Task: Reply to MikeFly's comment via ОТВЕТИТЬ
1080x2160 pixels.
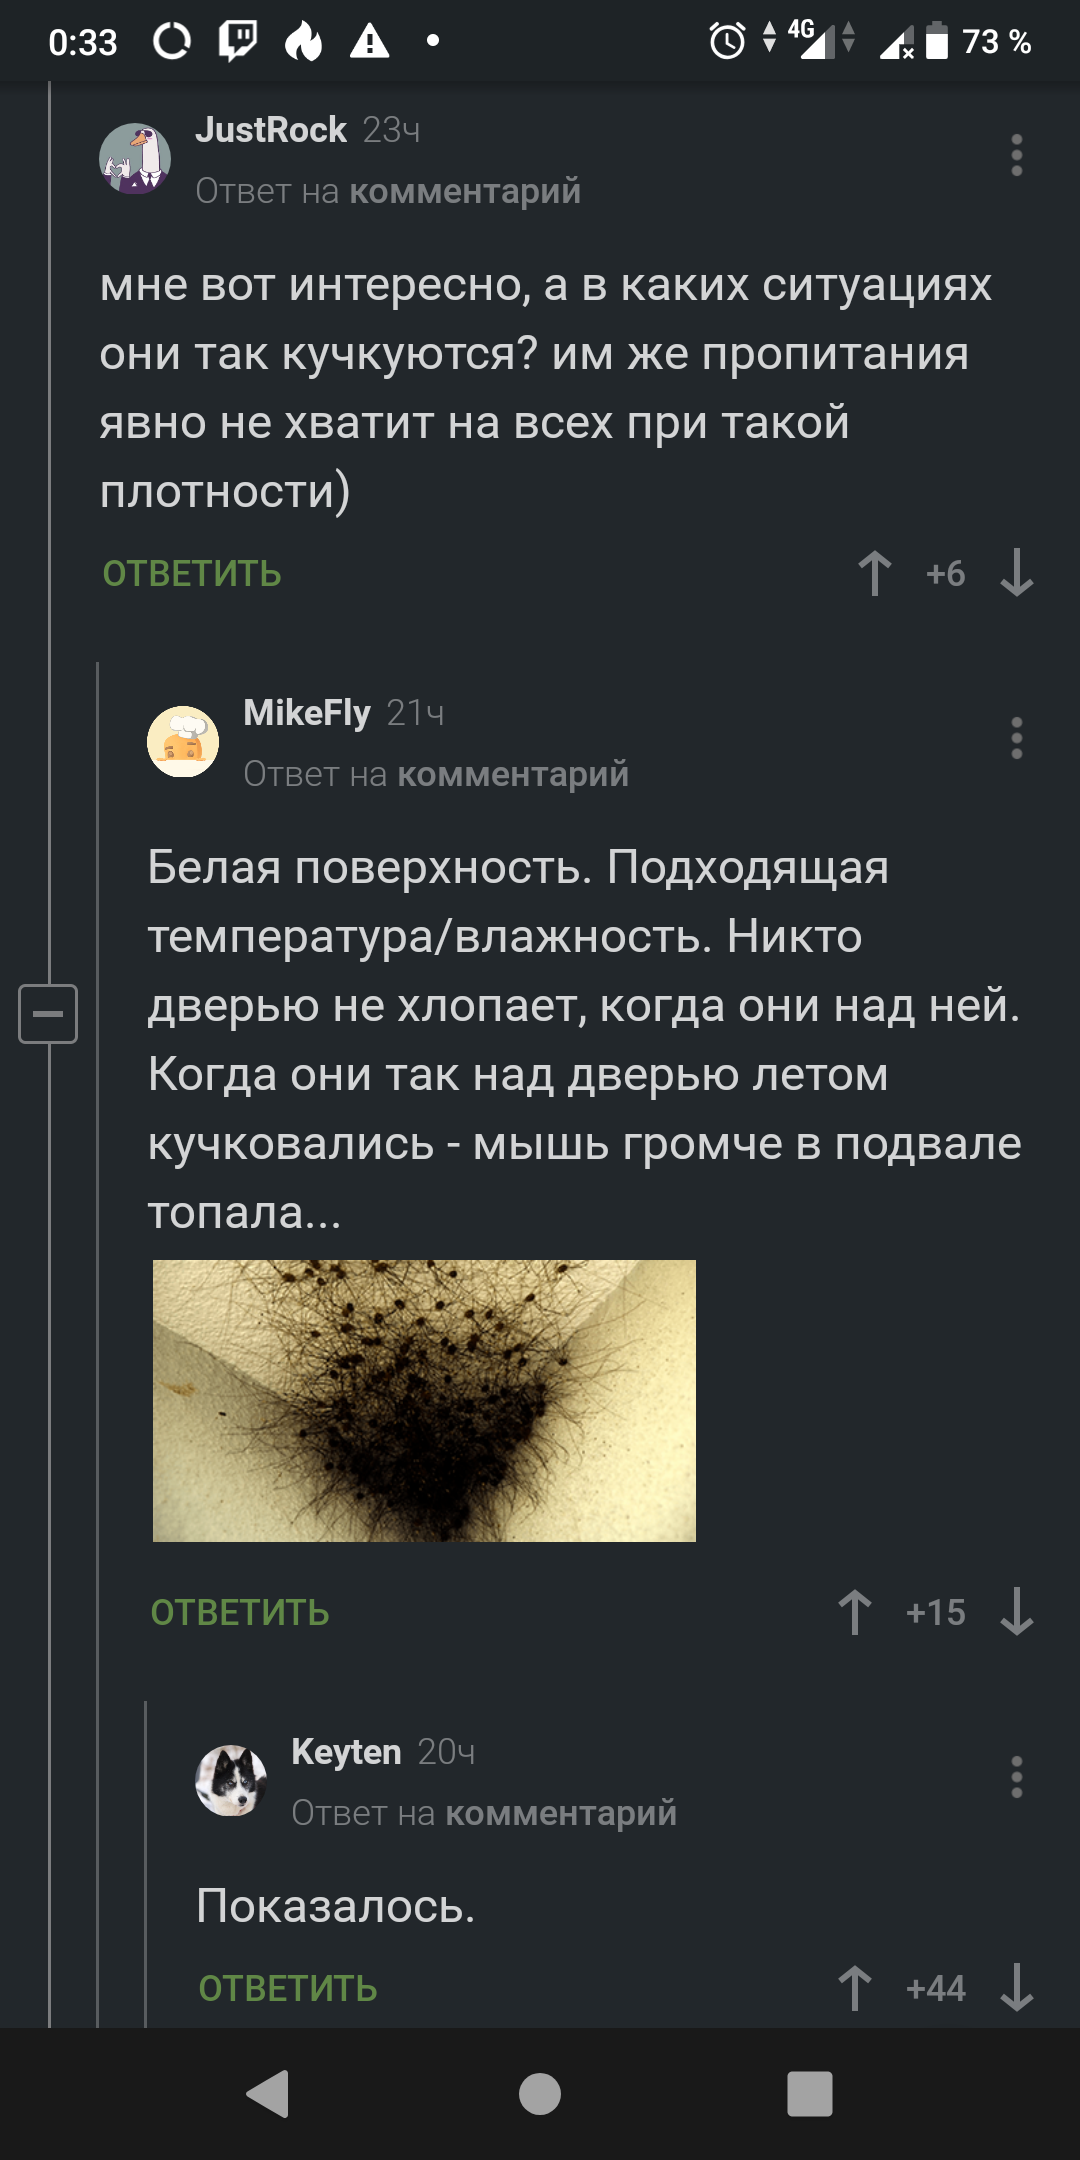Action: point(240,1613)
